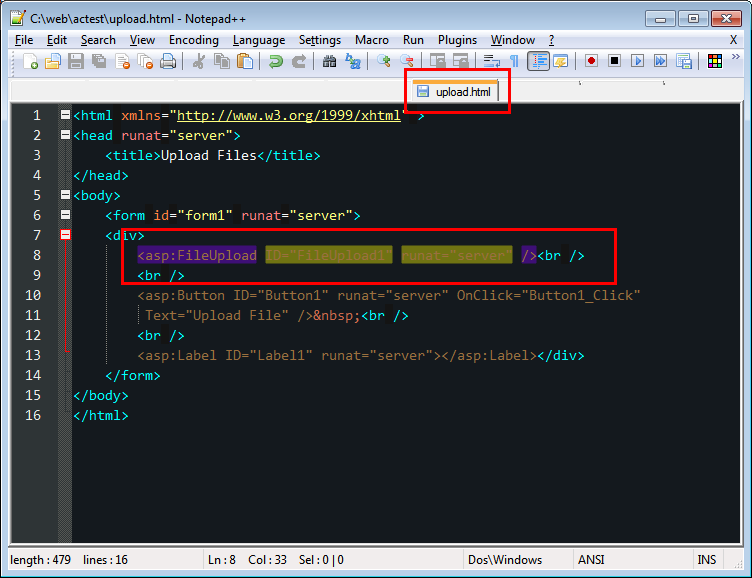The image size is (752, 578).
Task: Collapse the html tag fold on line 1
Action: 65,115
